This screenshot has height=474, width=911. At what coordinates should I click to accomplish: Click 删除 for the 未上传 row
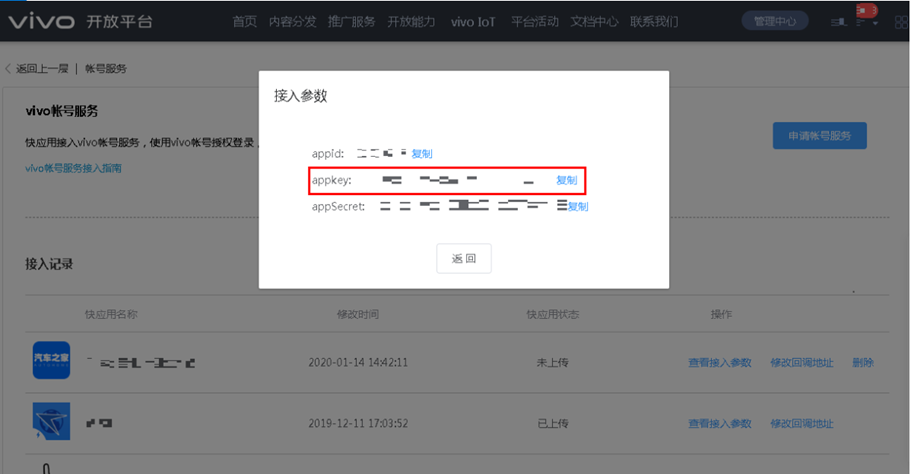click(863, 362)
